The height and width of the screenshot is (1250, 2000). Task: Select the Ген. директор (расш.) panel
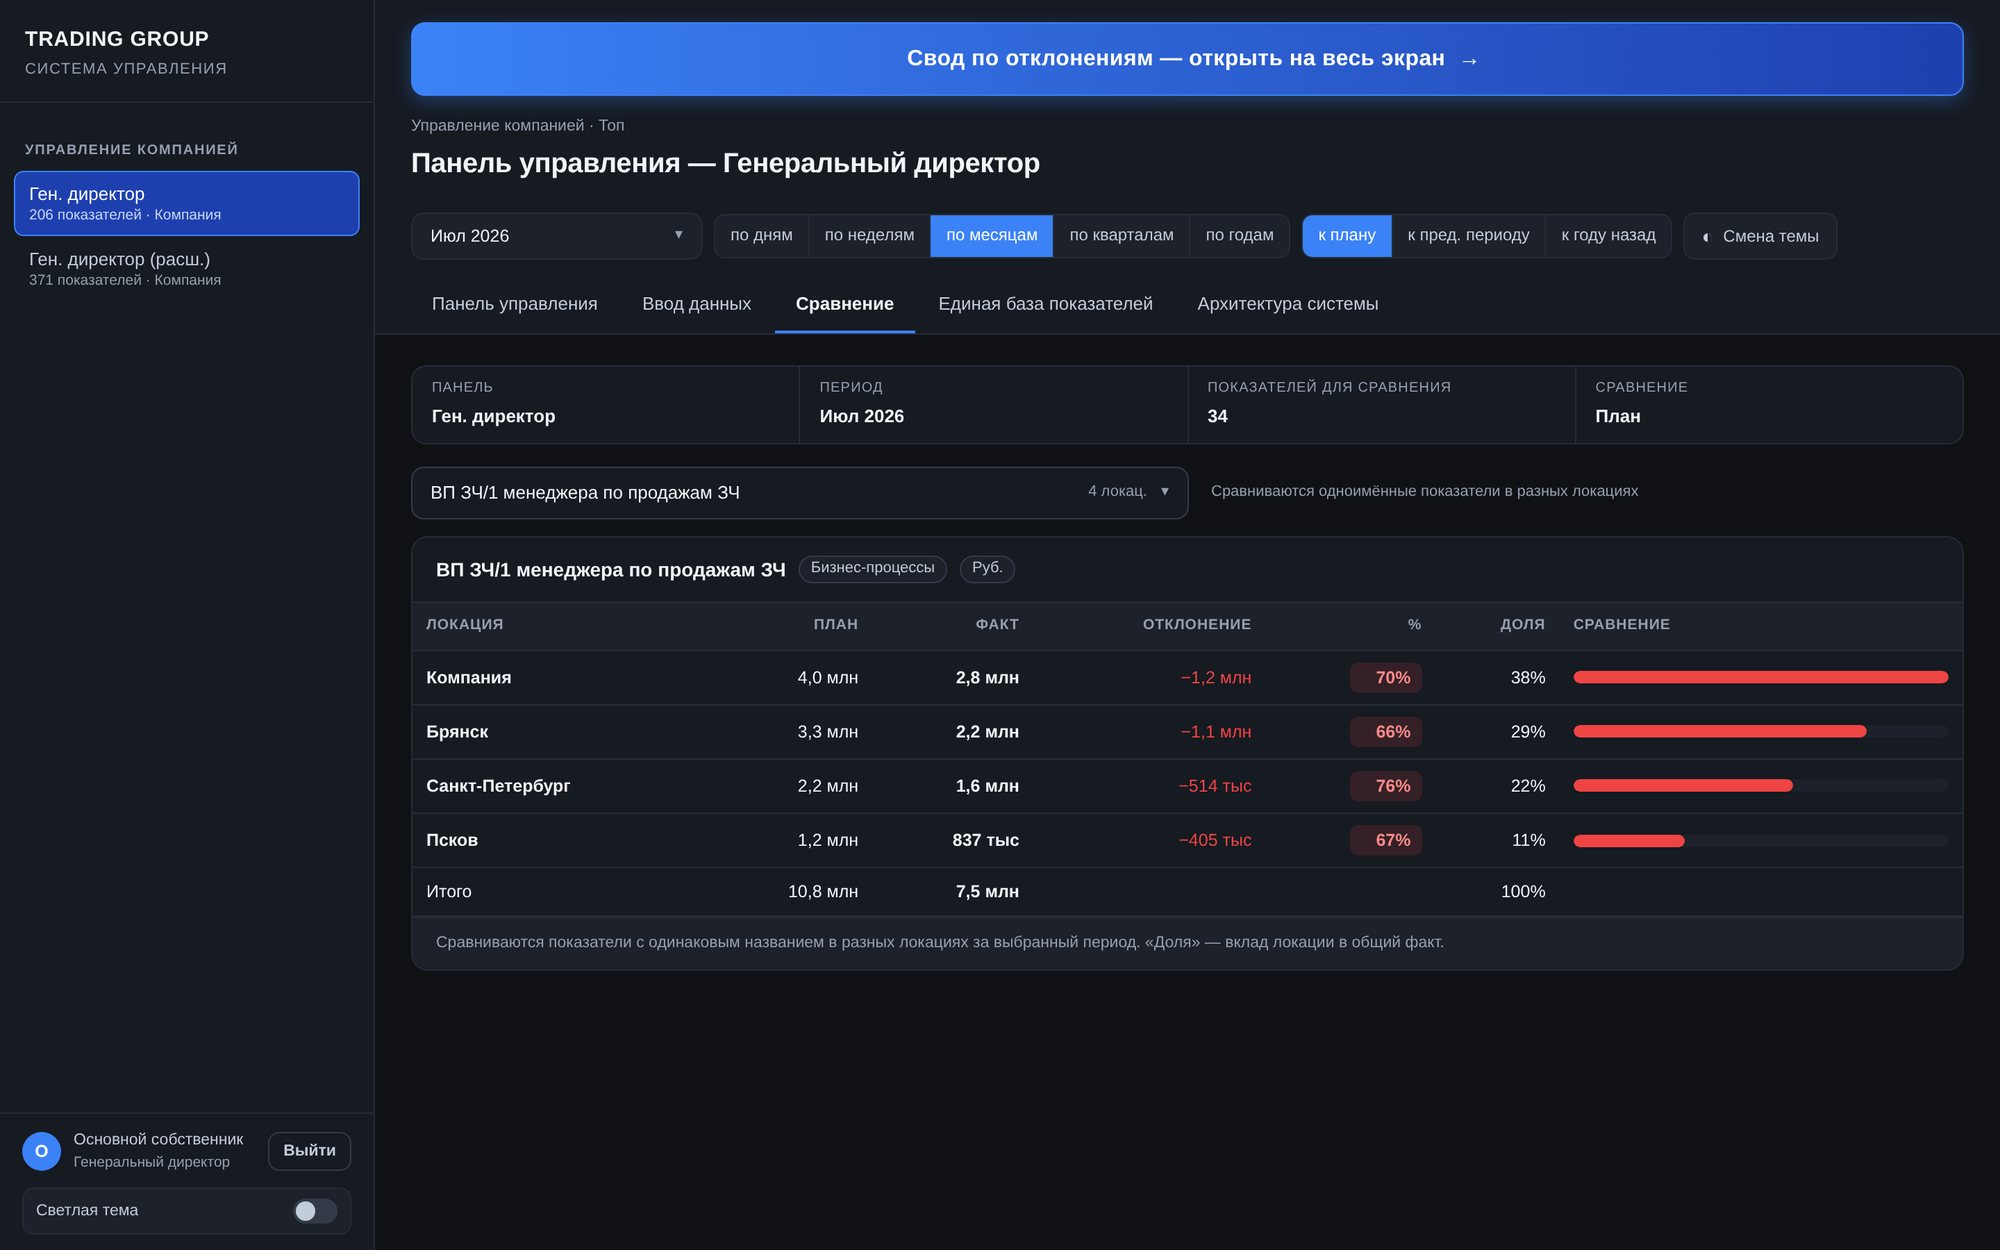click(x=187, y=269)
